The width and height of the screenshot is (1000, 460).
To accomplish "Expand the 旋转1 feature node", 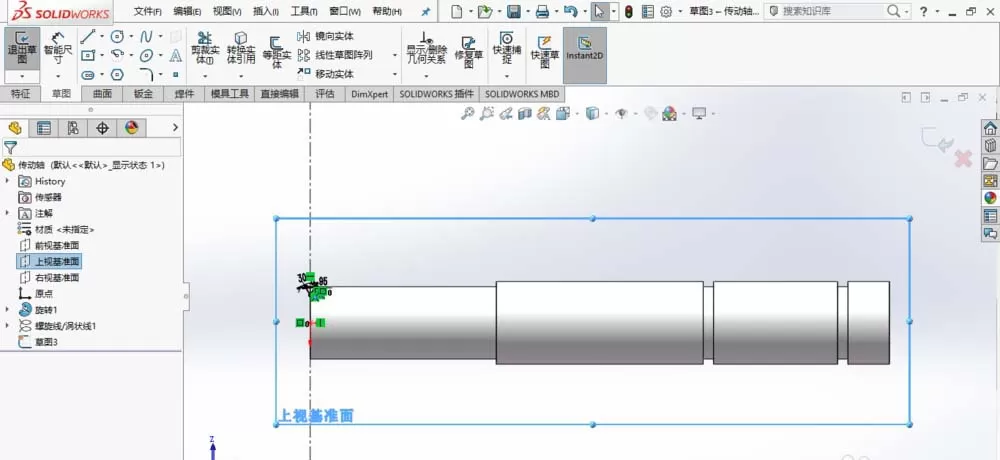I will (7, 309).
